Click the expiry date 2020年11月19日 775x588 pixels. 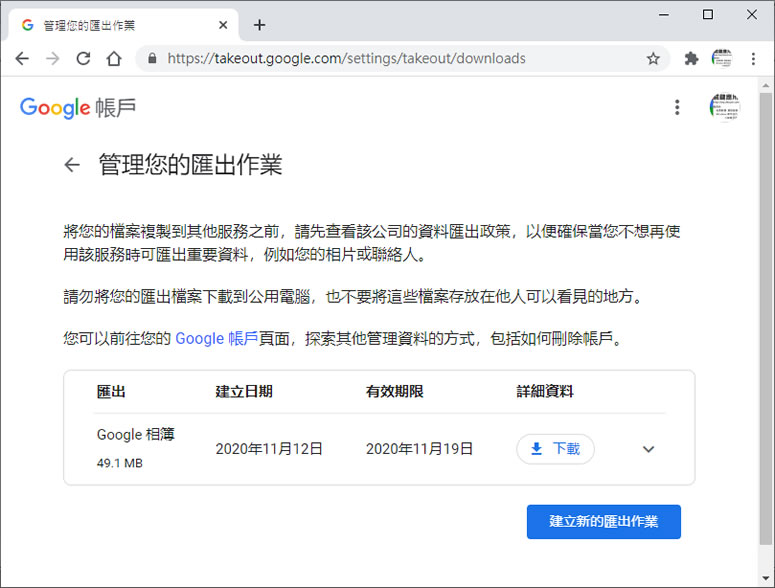(x=419, y=449)
